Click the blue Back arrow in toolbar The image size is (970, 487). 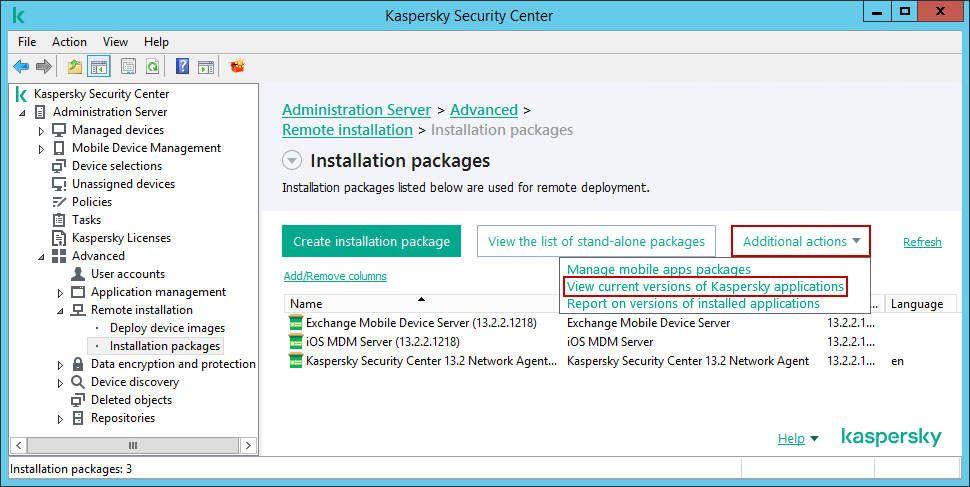click(20, 67)
